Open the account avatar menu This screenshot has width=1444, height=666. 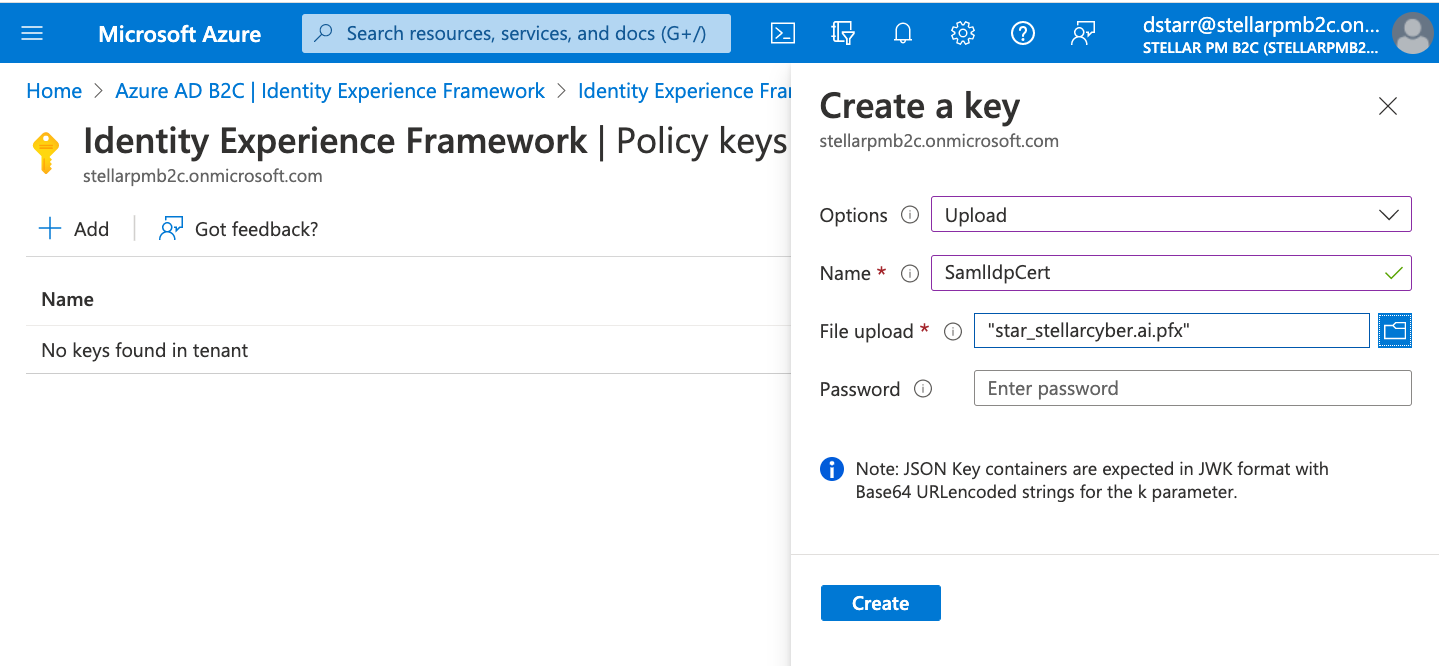(1412, 32)
